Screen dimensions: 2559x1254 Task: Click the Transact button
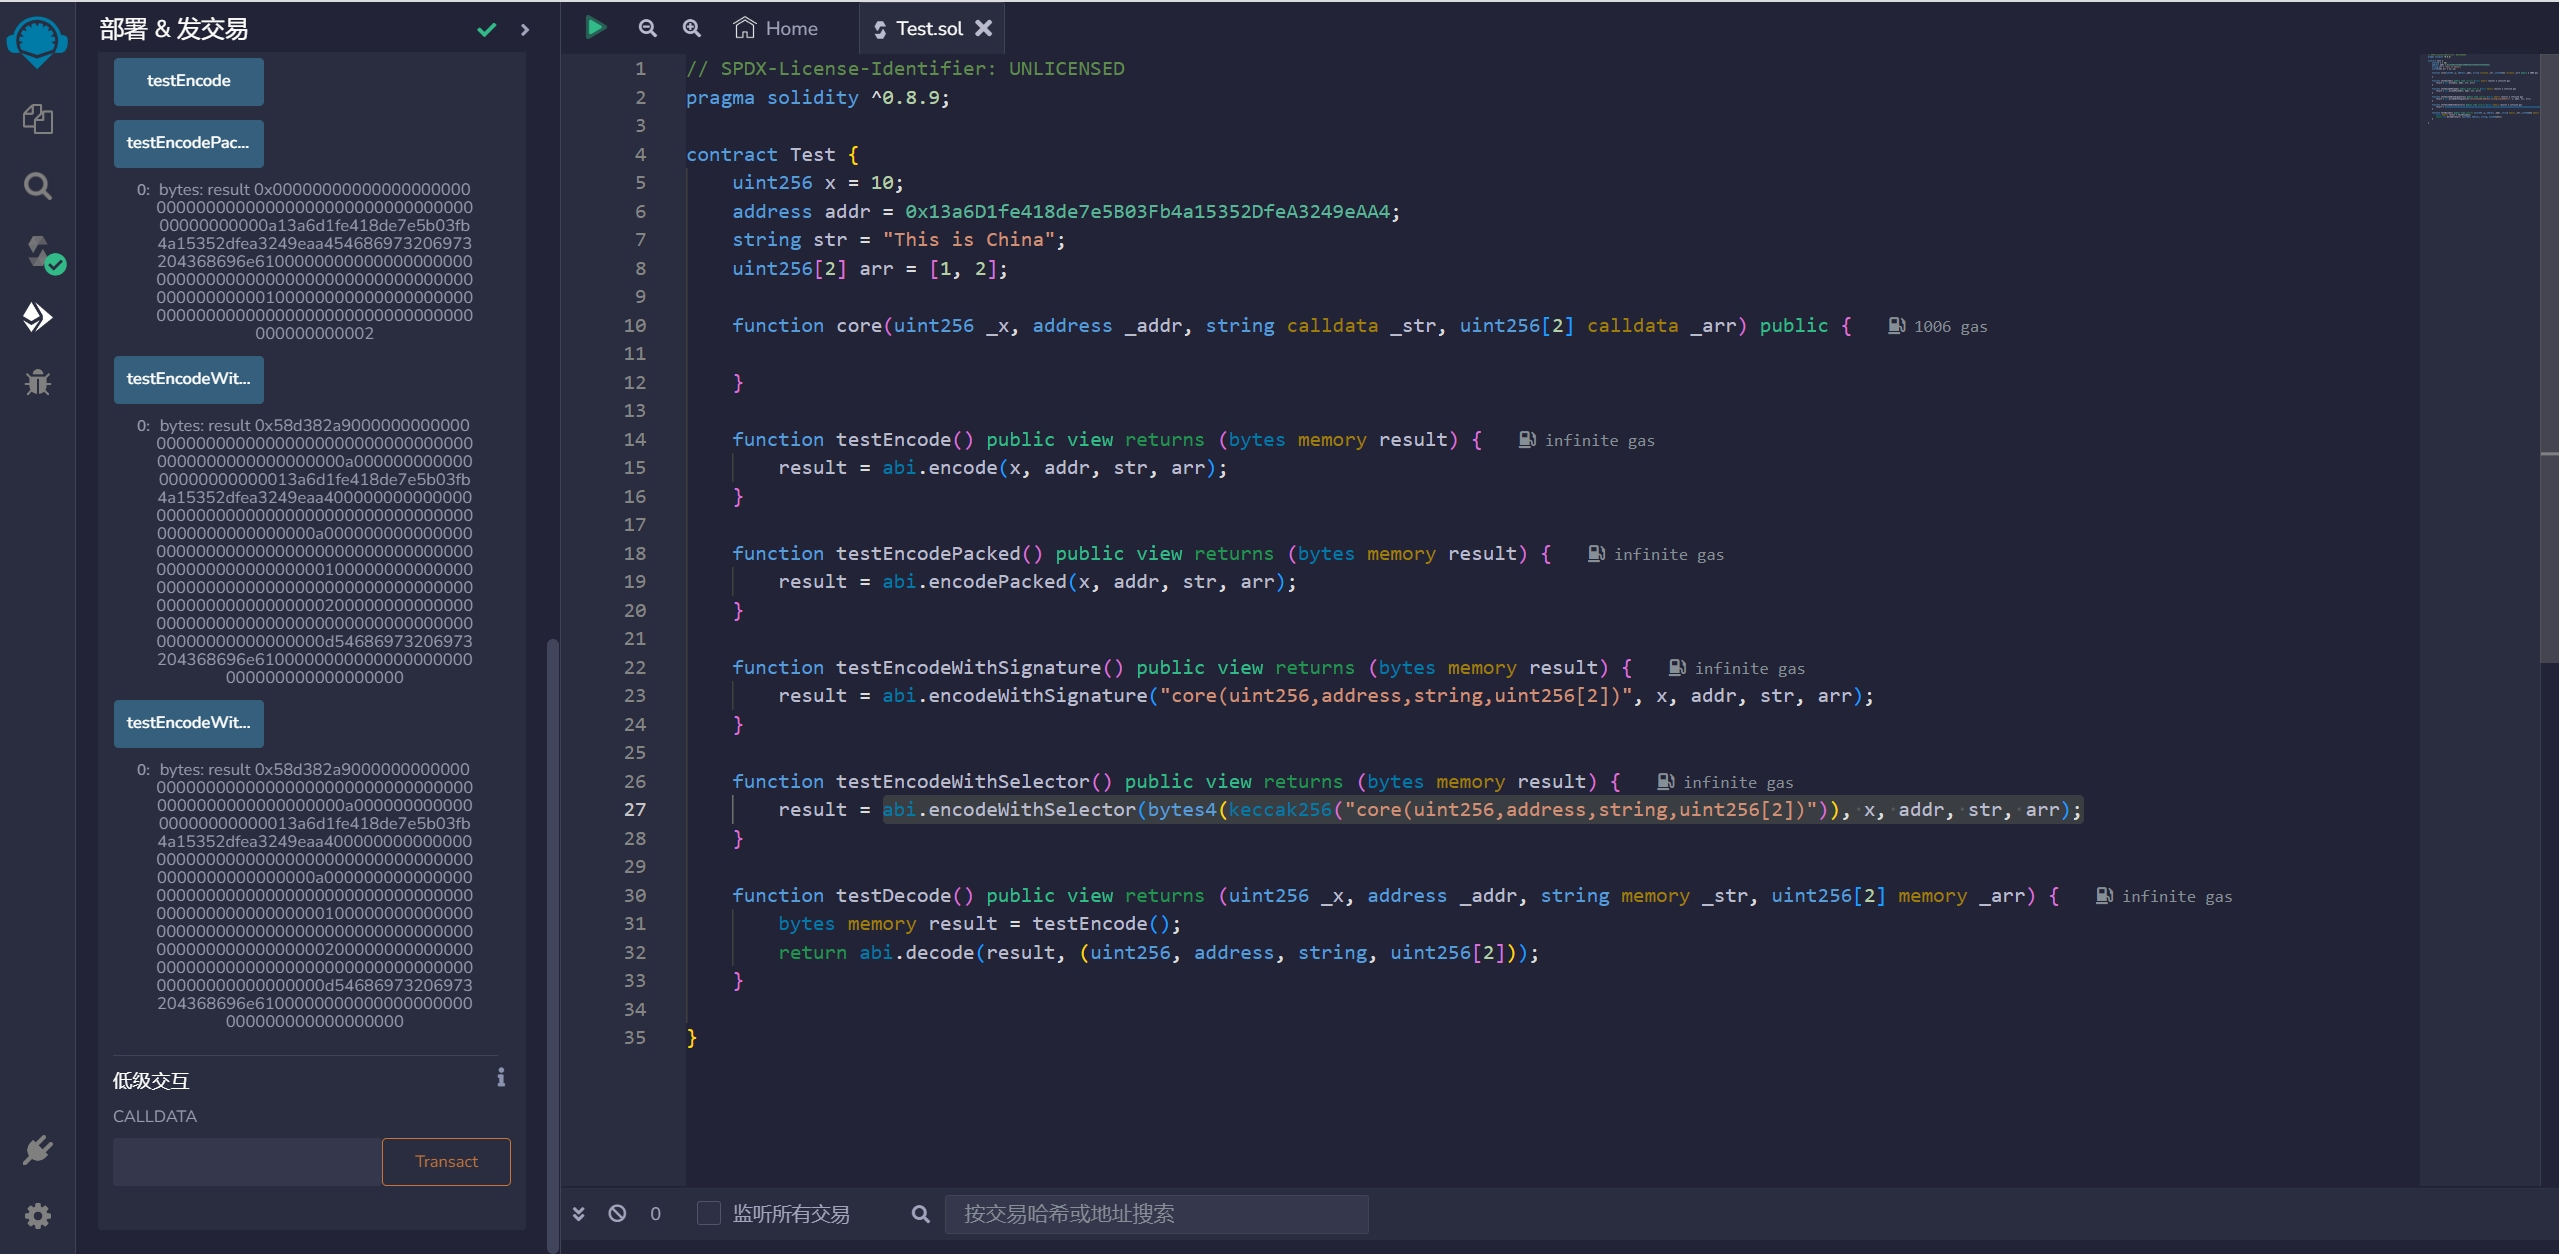coord(446,1161)
